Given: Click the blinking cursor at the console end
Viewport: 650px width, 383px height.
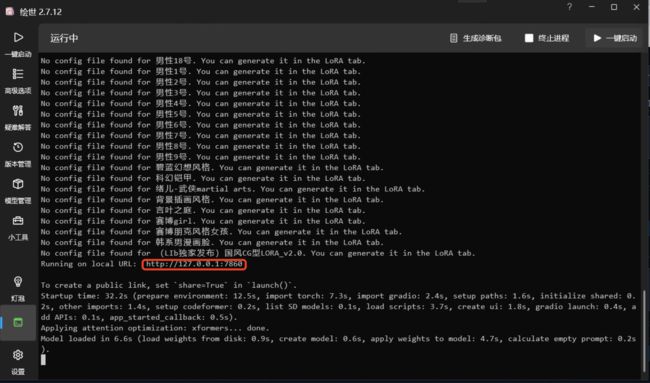Looking at the screenshot, I should [43, 360].
